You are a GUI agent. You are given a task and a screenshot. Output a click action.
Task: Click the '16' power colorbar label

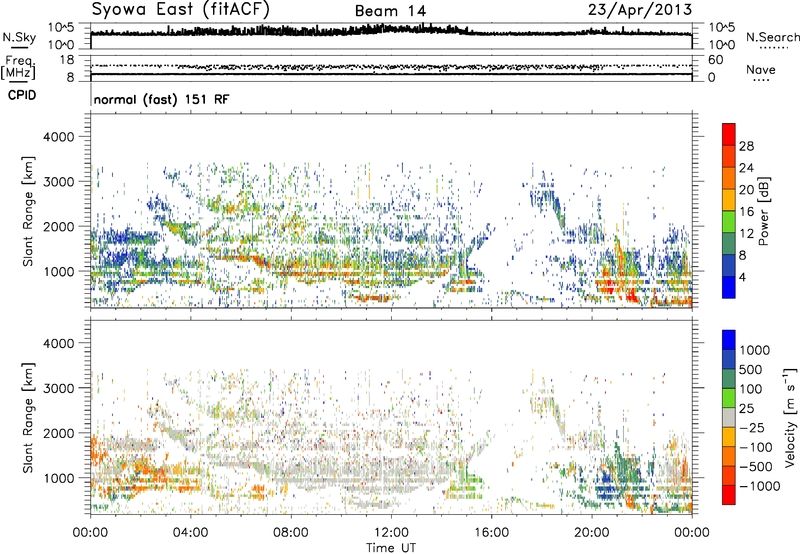746,212
